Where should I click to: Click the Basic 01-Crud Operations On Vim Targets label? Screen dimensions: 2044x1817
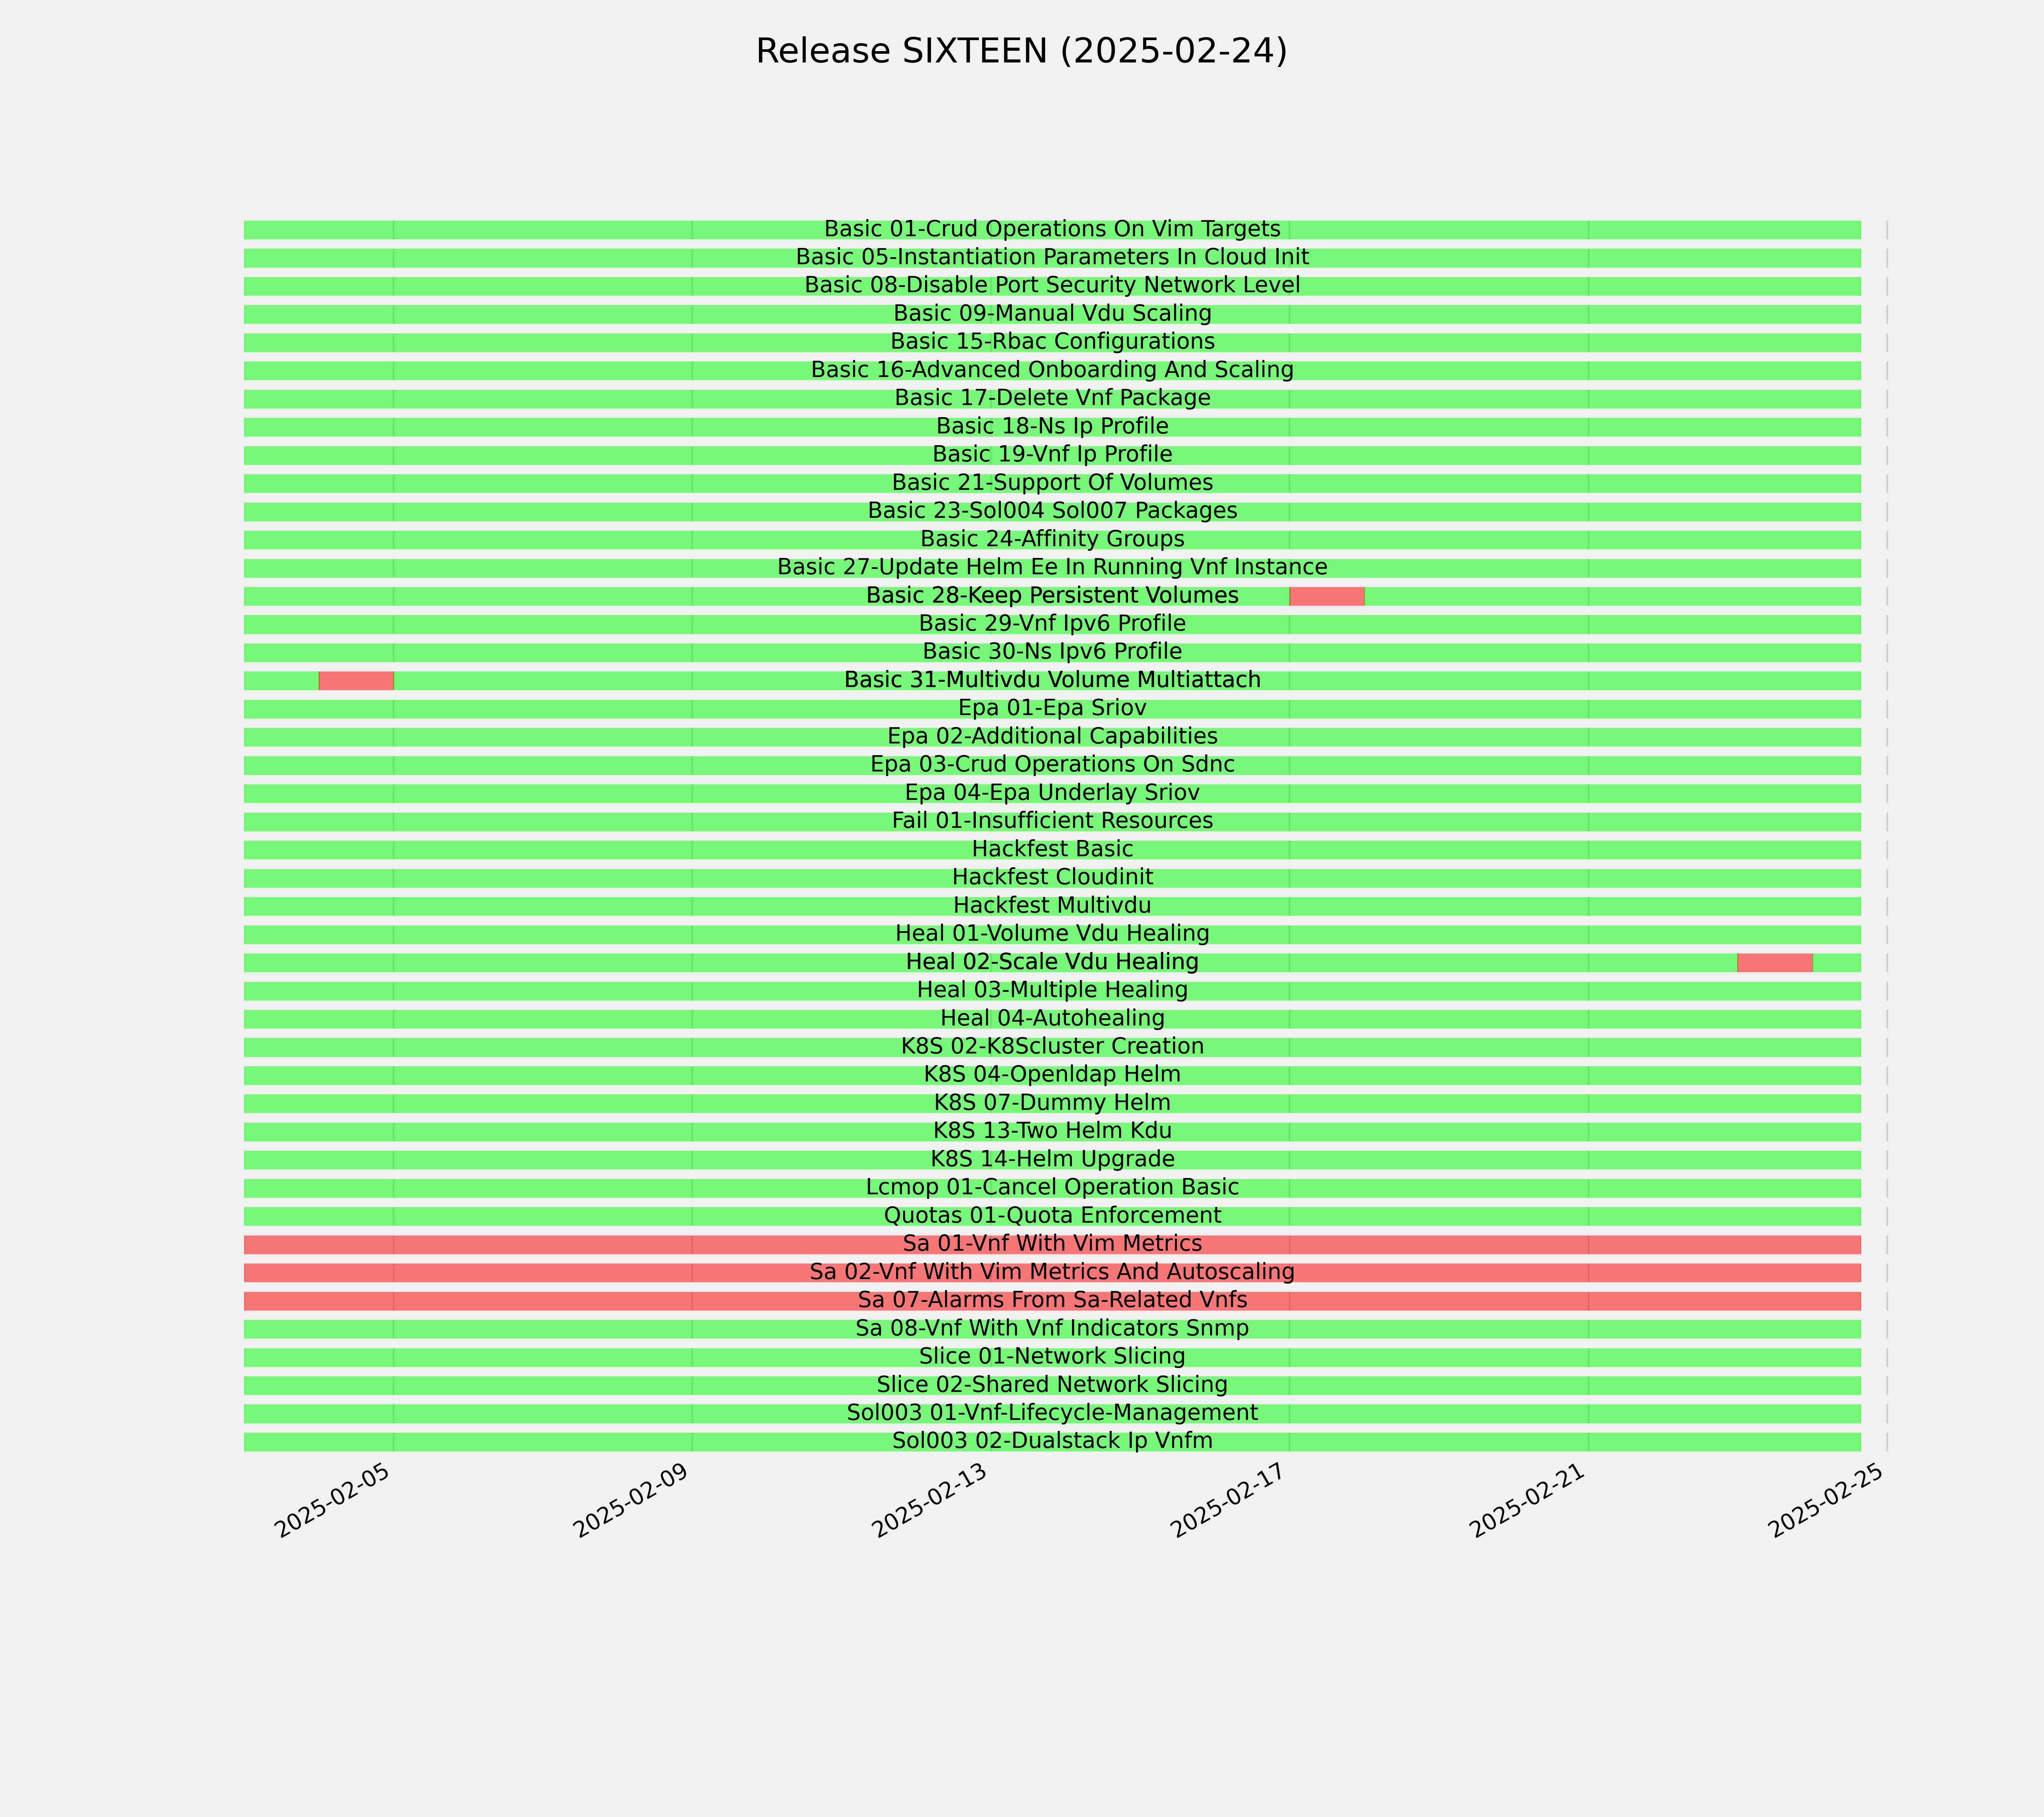[1052, 229]
